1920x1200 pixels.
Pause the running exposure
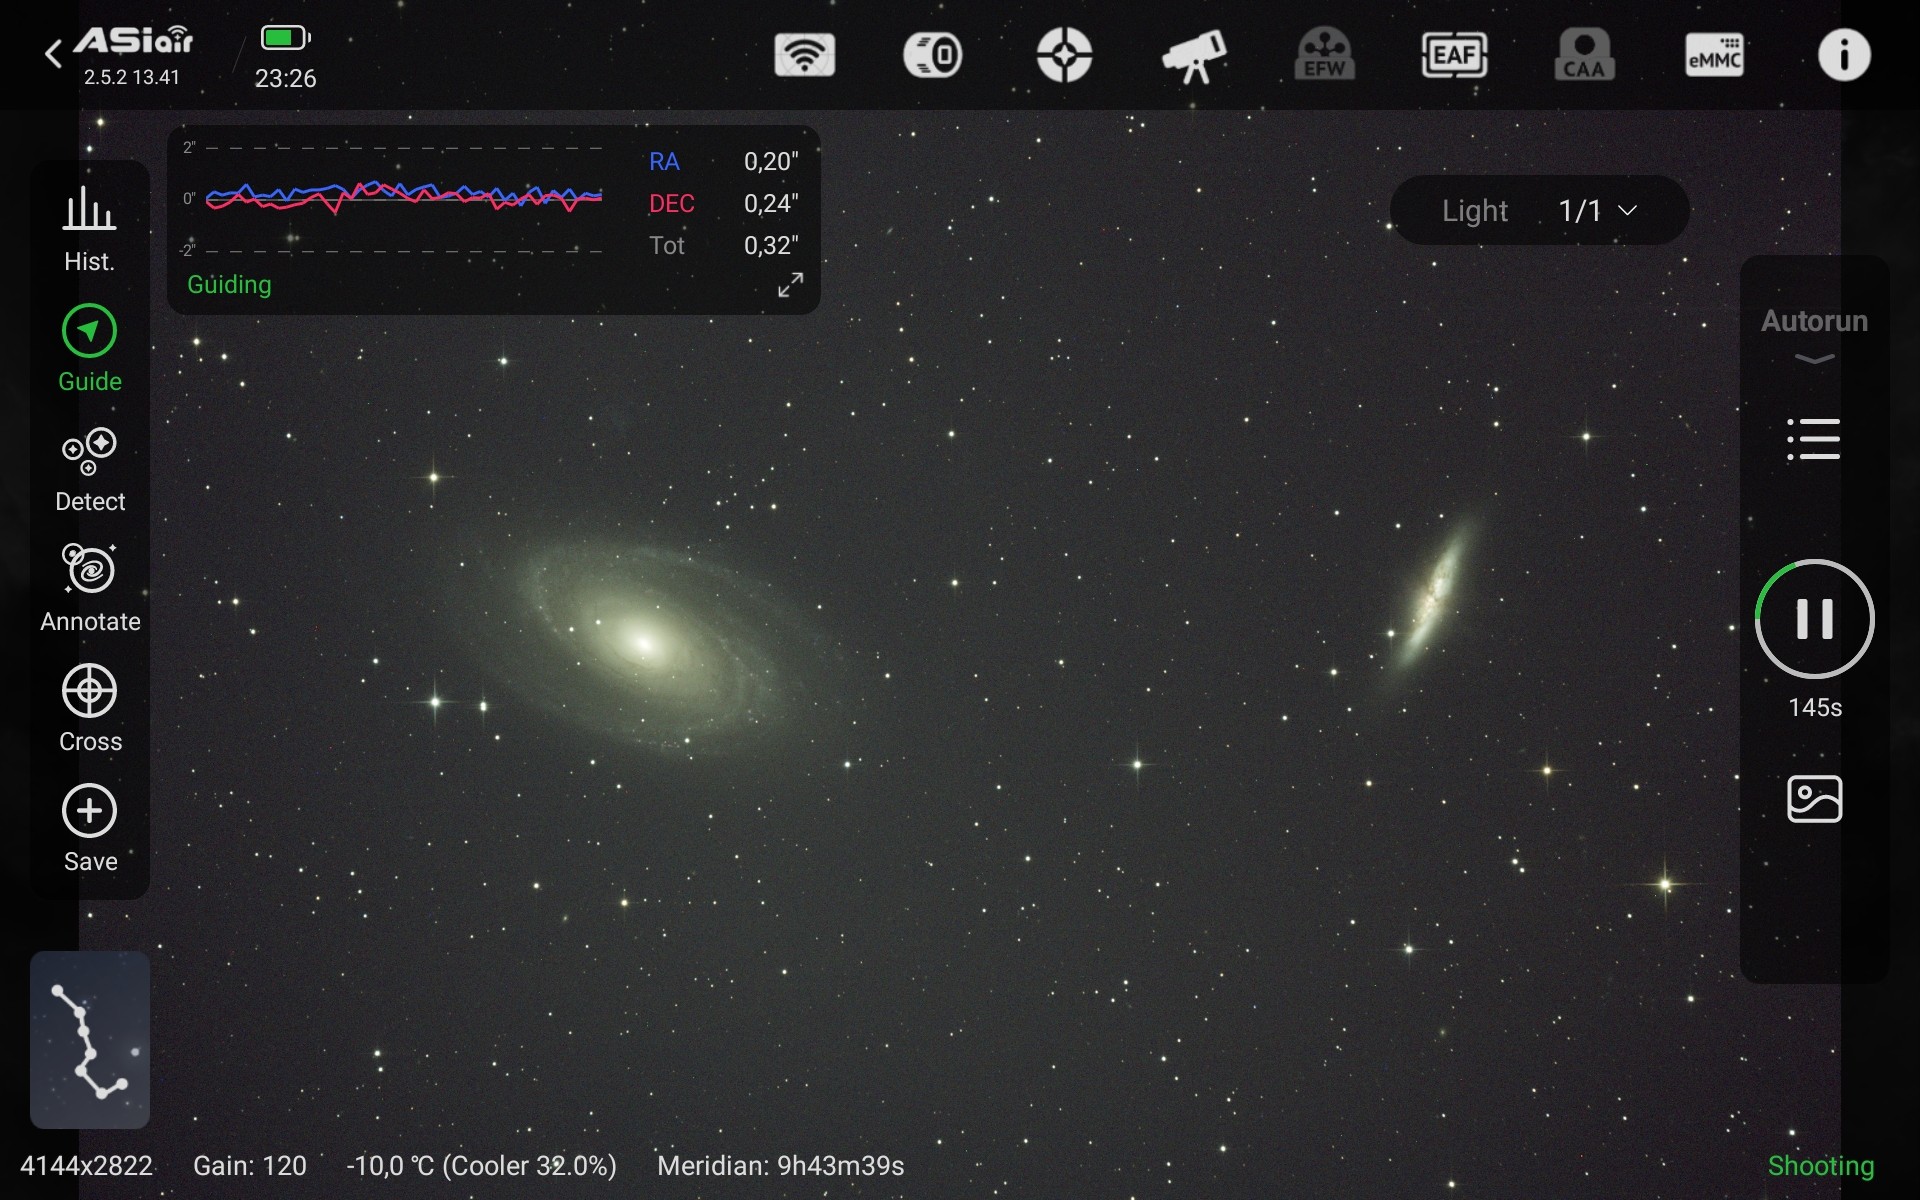tap(1814, 619)
